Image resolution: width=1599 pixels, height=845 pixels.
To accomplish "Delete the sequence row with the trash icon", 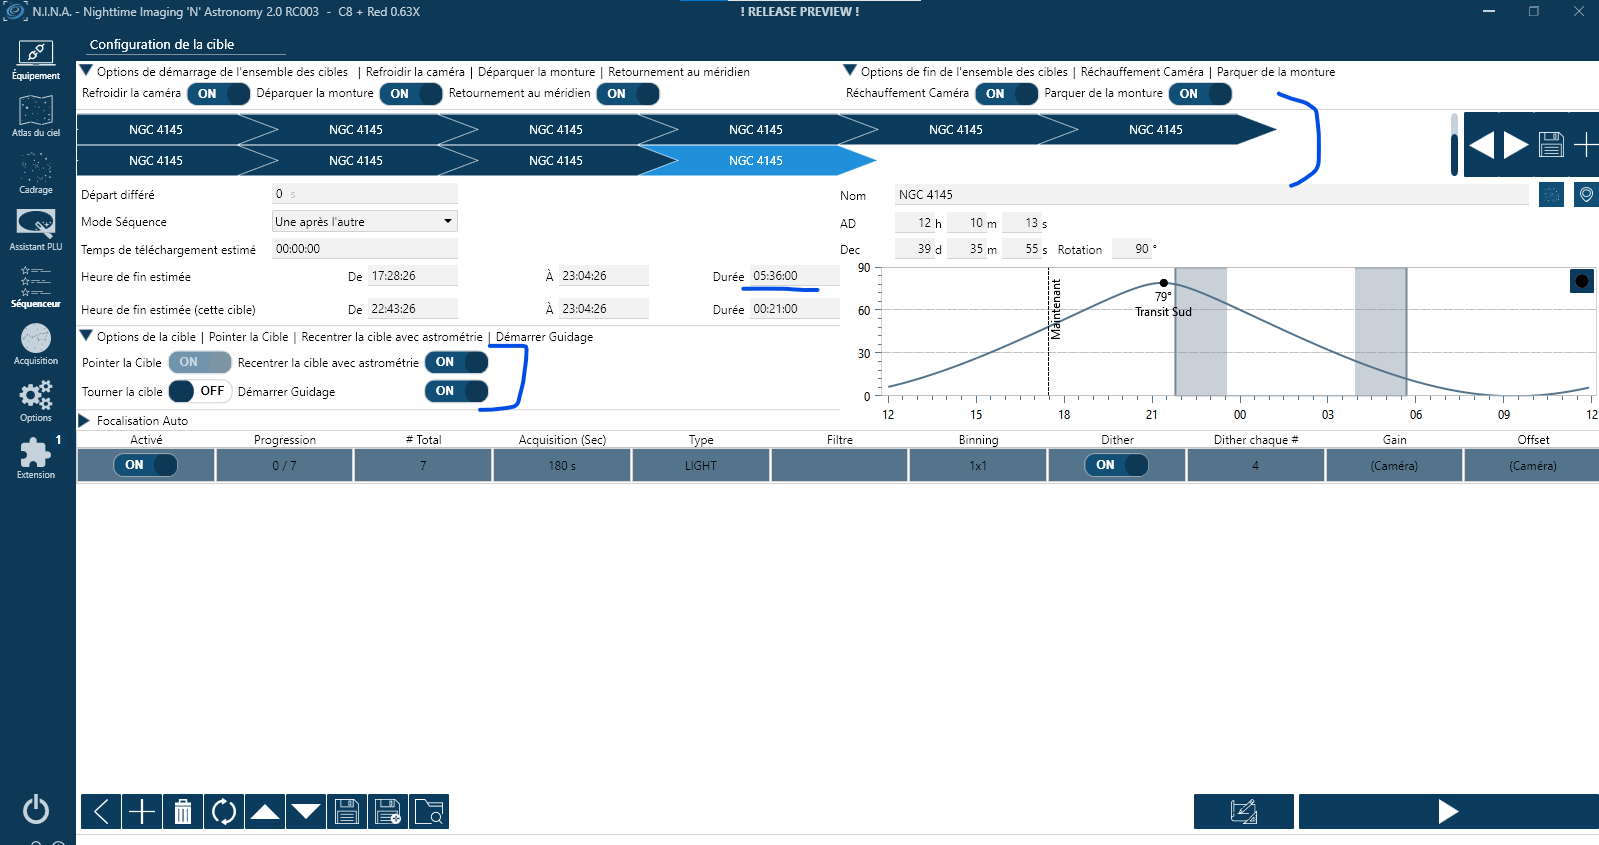I will click(x=183, y=812).
